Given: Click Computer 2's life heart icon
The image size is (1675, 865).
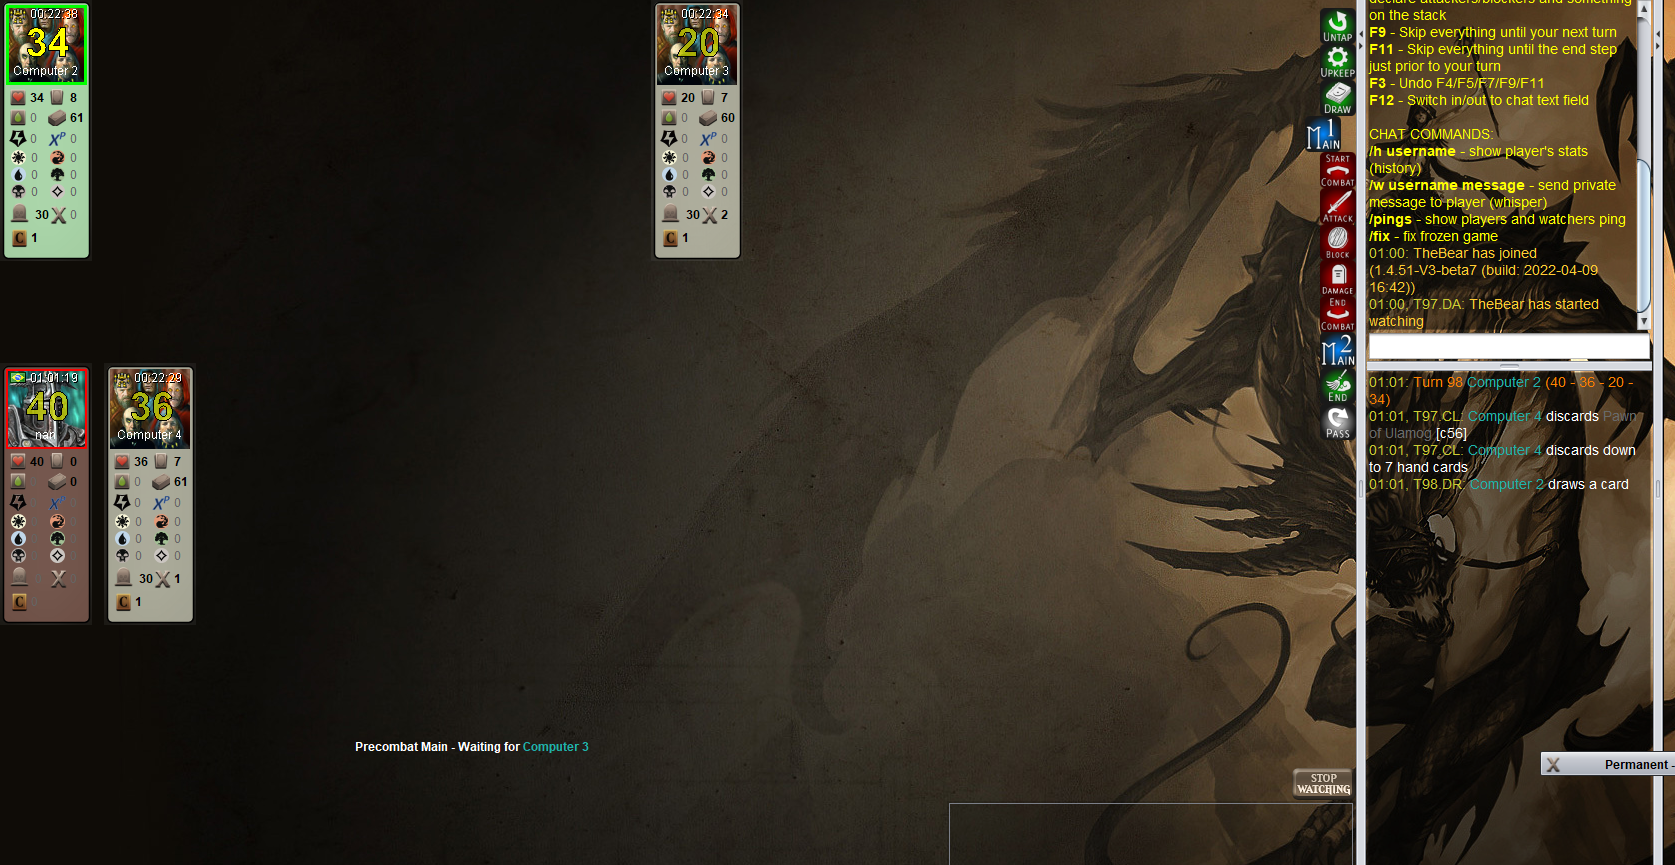Looking at the screenshot, I should [x=18, y=98].
